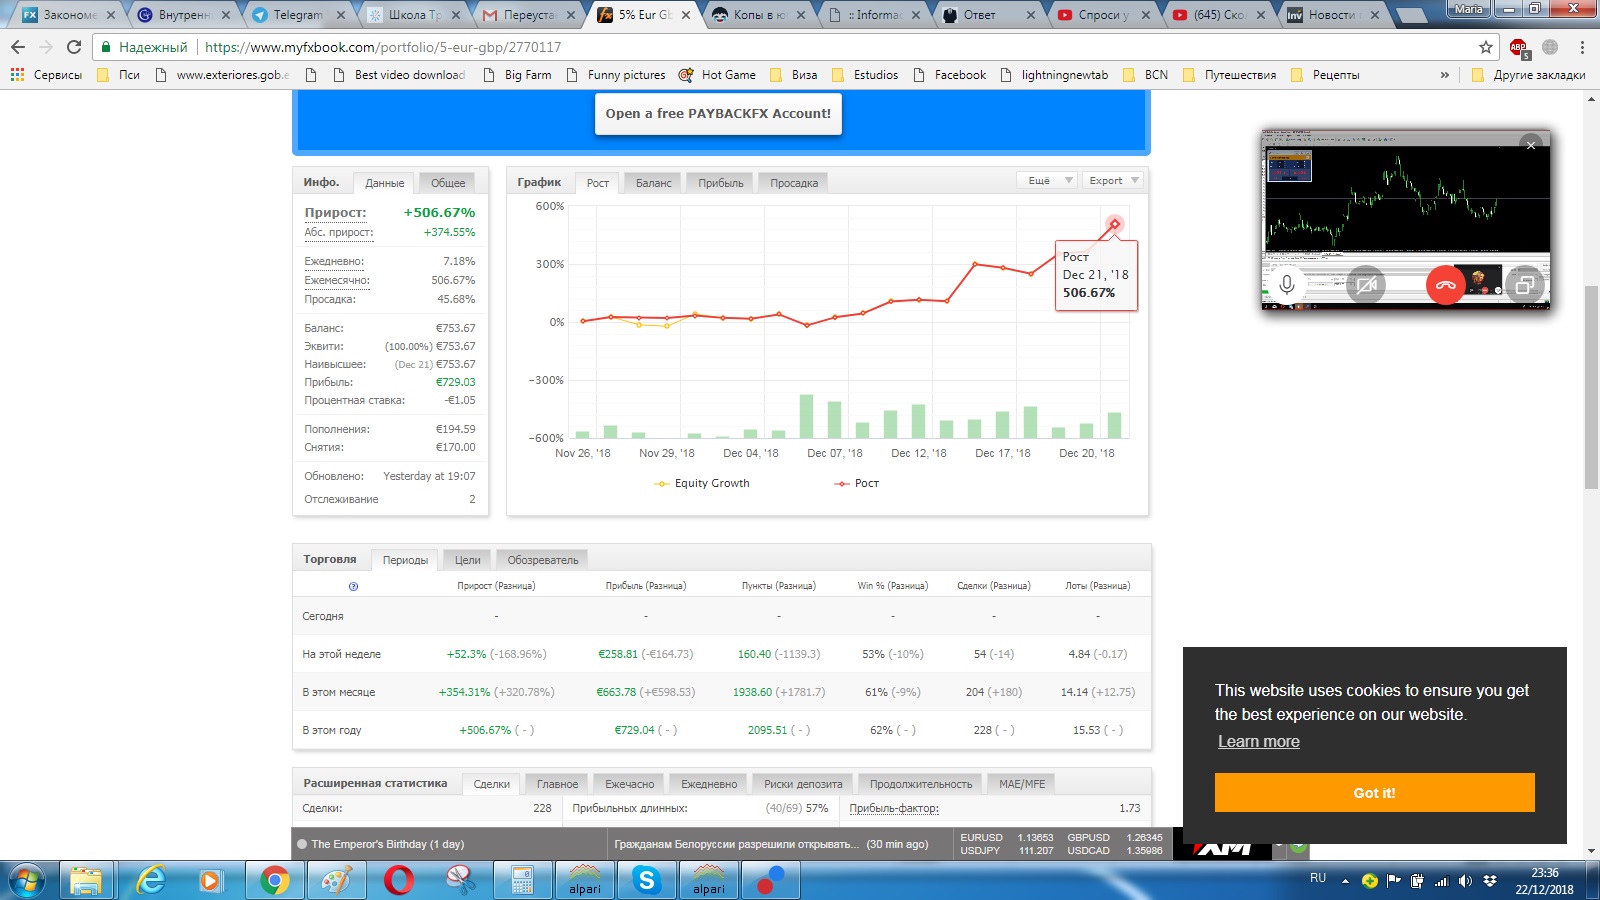Open the Snipping Tool taskbar icon

coord(460,880)
